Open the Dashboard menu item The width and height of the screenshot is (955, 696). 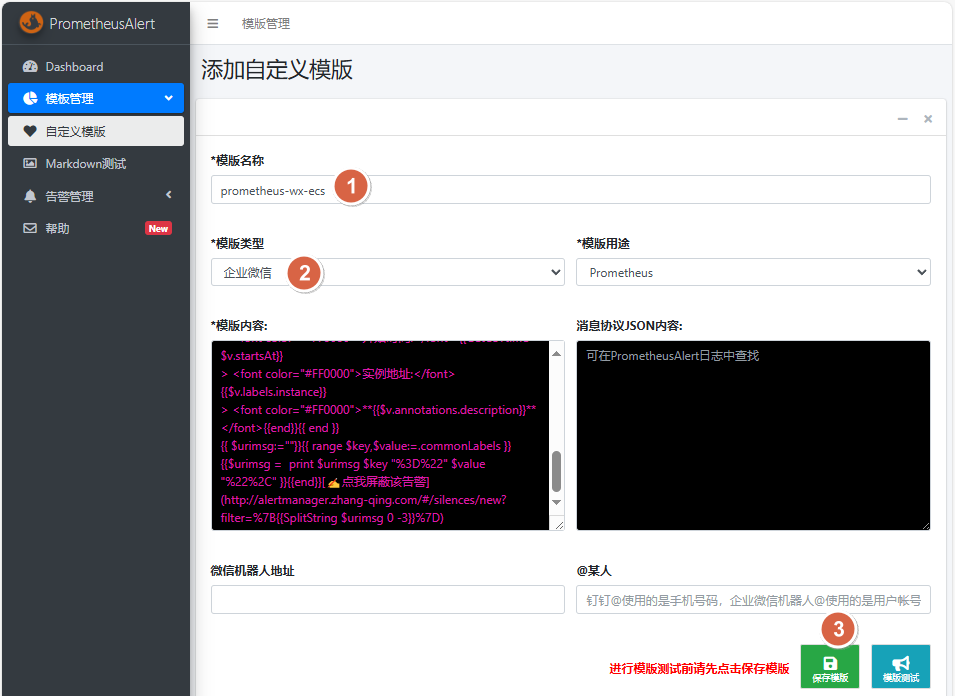tap(96, 66)
